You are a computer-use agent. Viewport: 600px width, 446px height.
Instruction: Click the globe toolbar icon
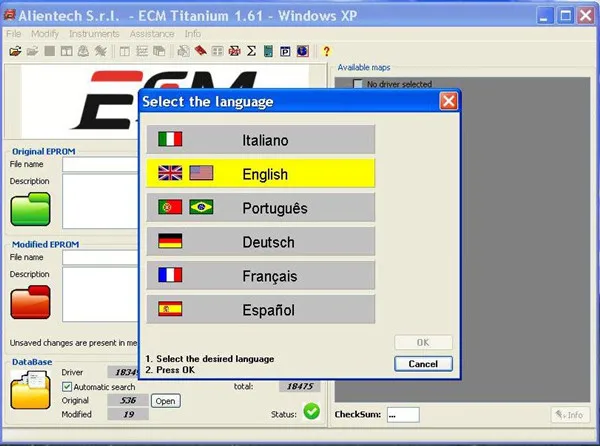coord(302,51)
